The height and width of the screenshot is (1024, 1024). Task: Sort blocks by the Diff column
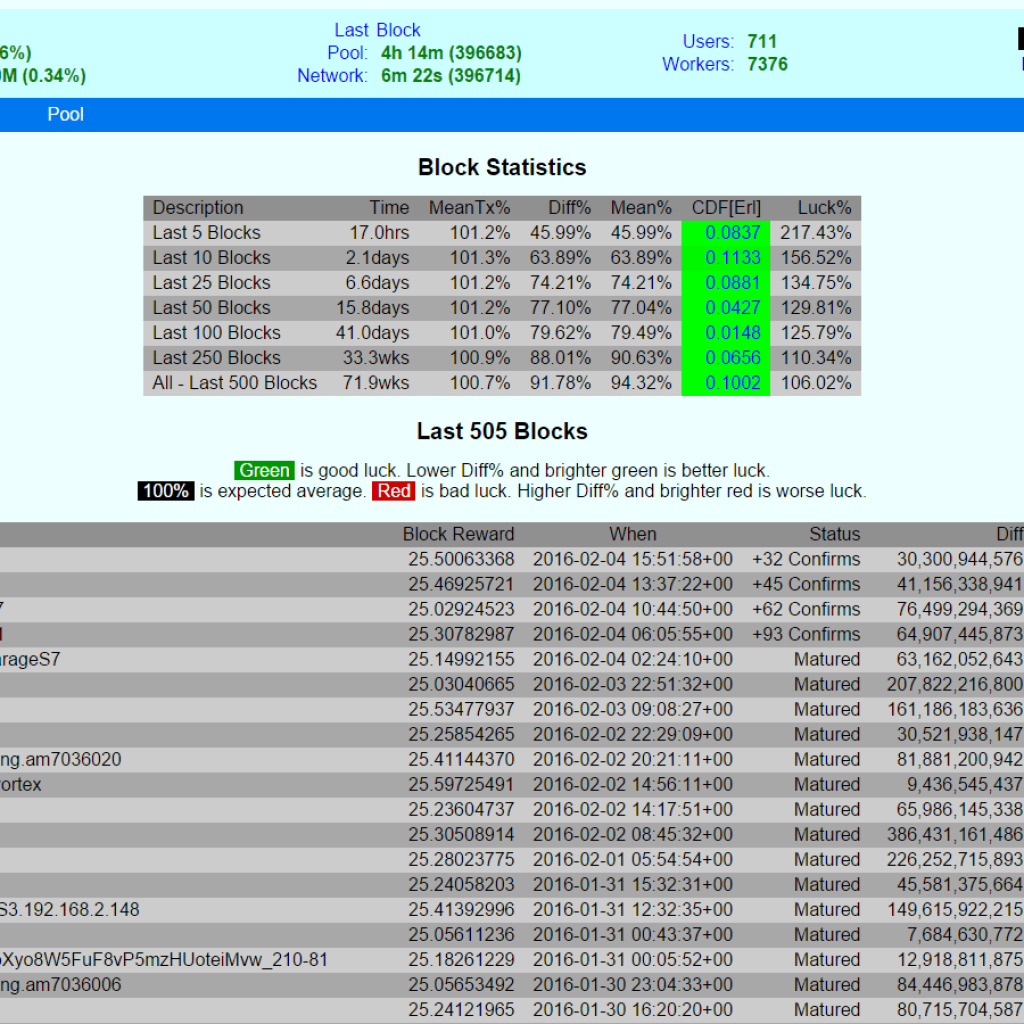(1010, 533)
